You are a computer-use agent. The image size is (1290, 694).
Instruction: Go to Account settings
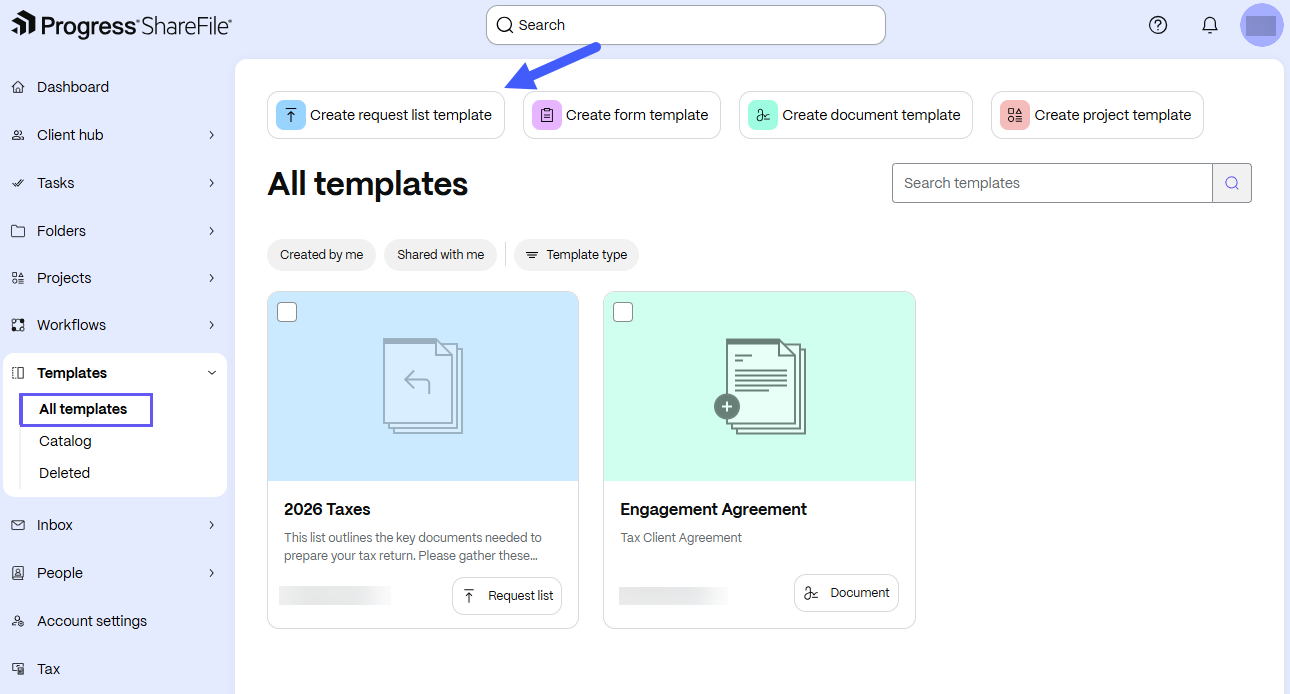[92, 621]
